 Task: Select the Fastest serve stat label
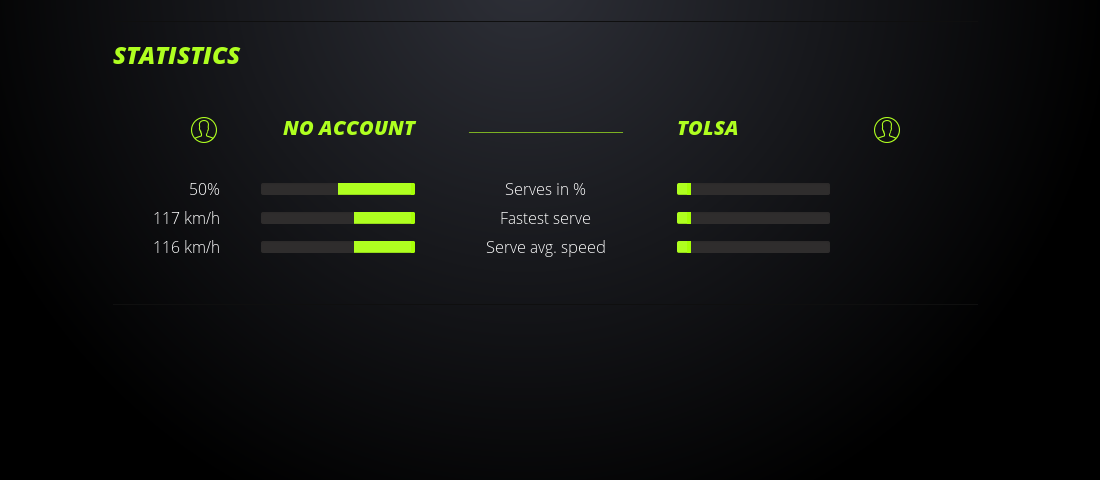click(x=545, y=218)
